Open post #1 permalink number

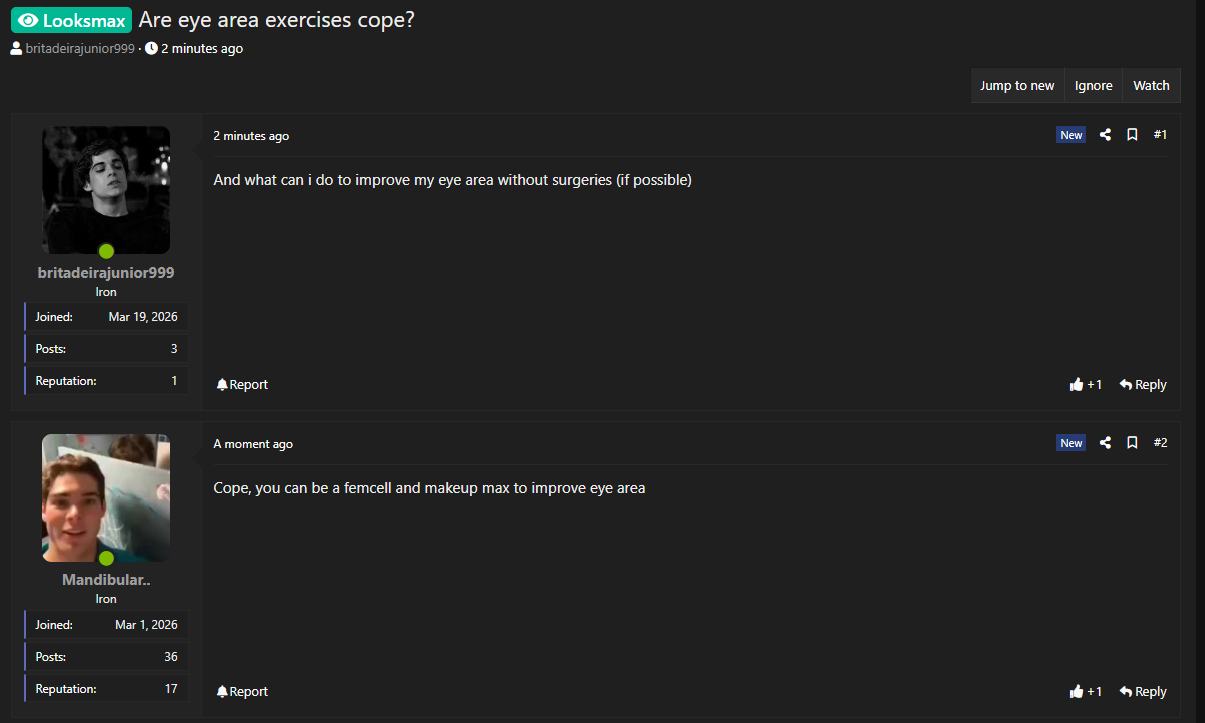(x=1160, y=135)
